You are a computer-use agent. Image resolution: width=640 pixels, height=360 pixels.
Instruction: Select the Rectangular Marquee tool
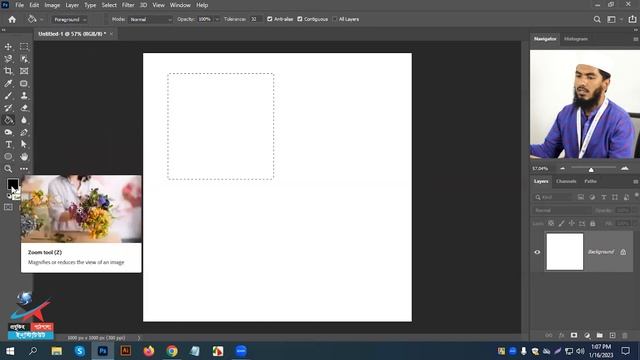tap(24, 47)
